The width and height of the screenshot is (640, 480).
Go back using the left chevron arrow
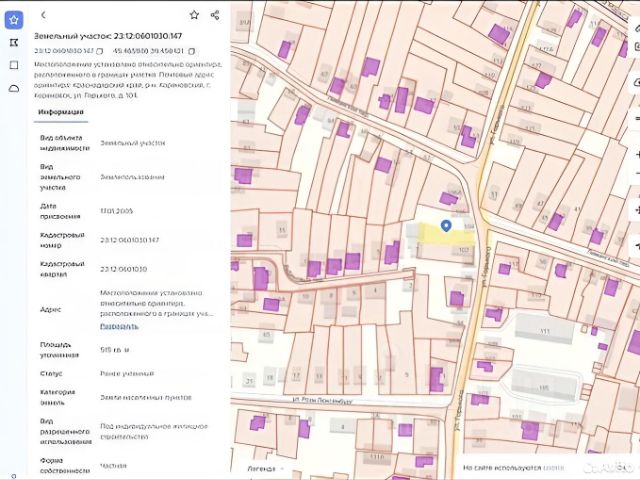tap(43, 15)
